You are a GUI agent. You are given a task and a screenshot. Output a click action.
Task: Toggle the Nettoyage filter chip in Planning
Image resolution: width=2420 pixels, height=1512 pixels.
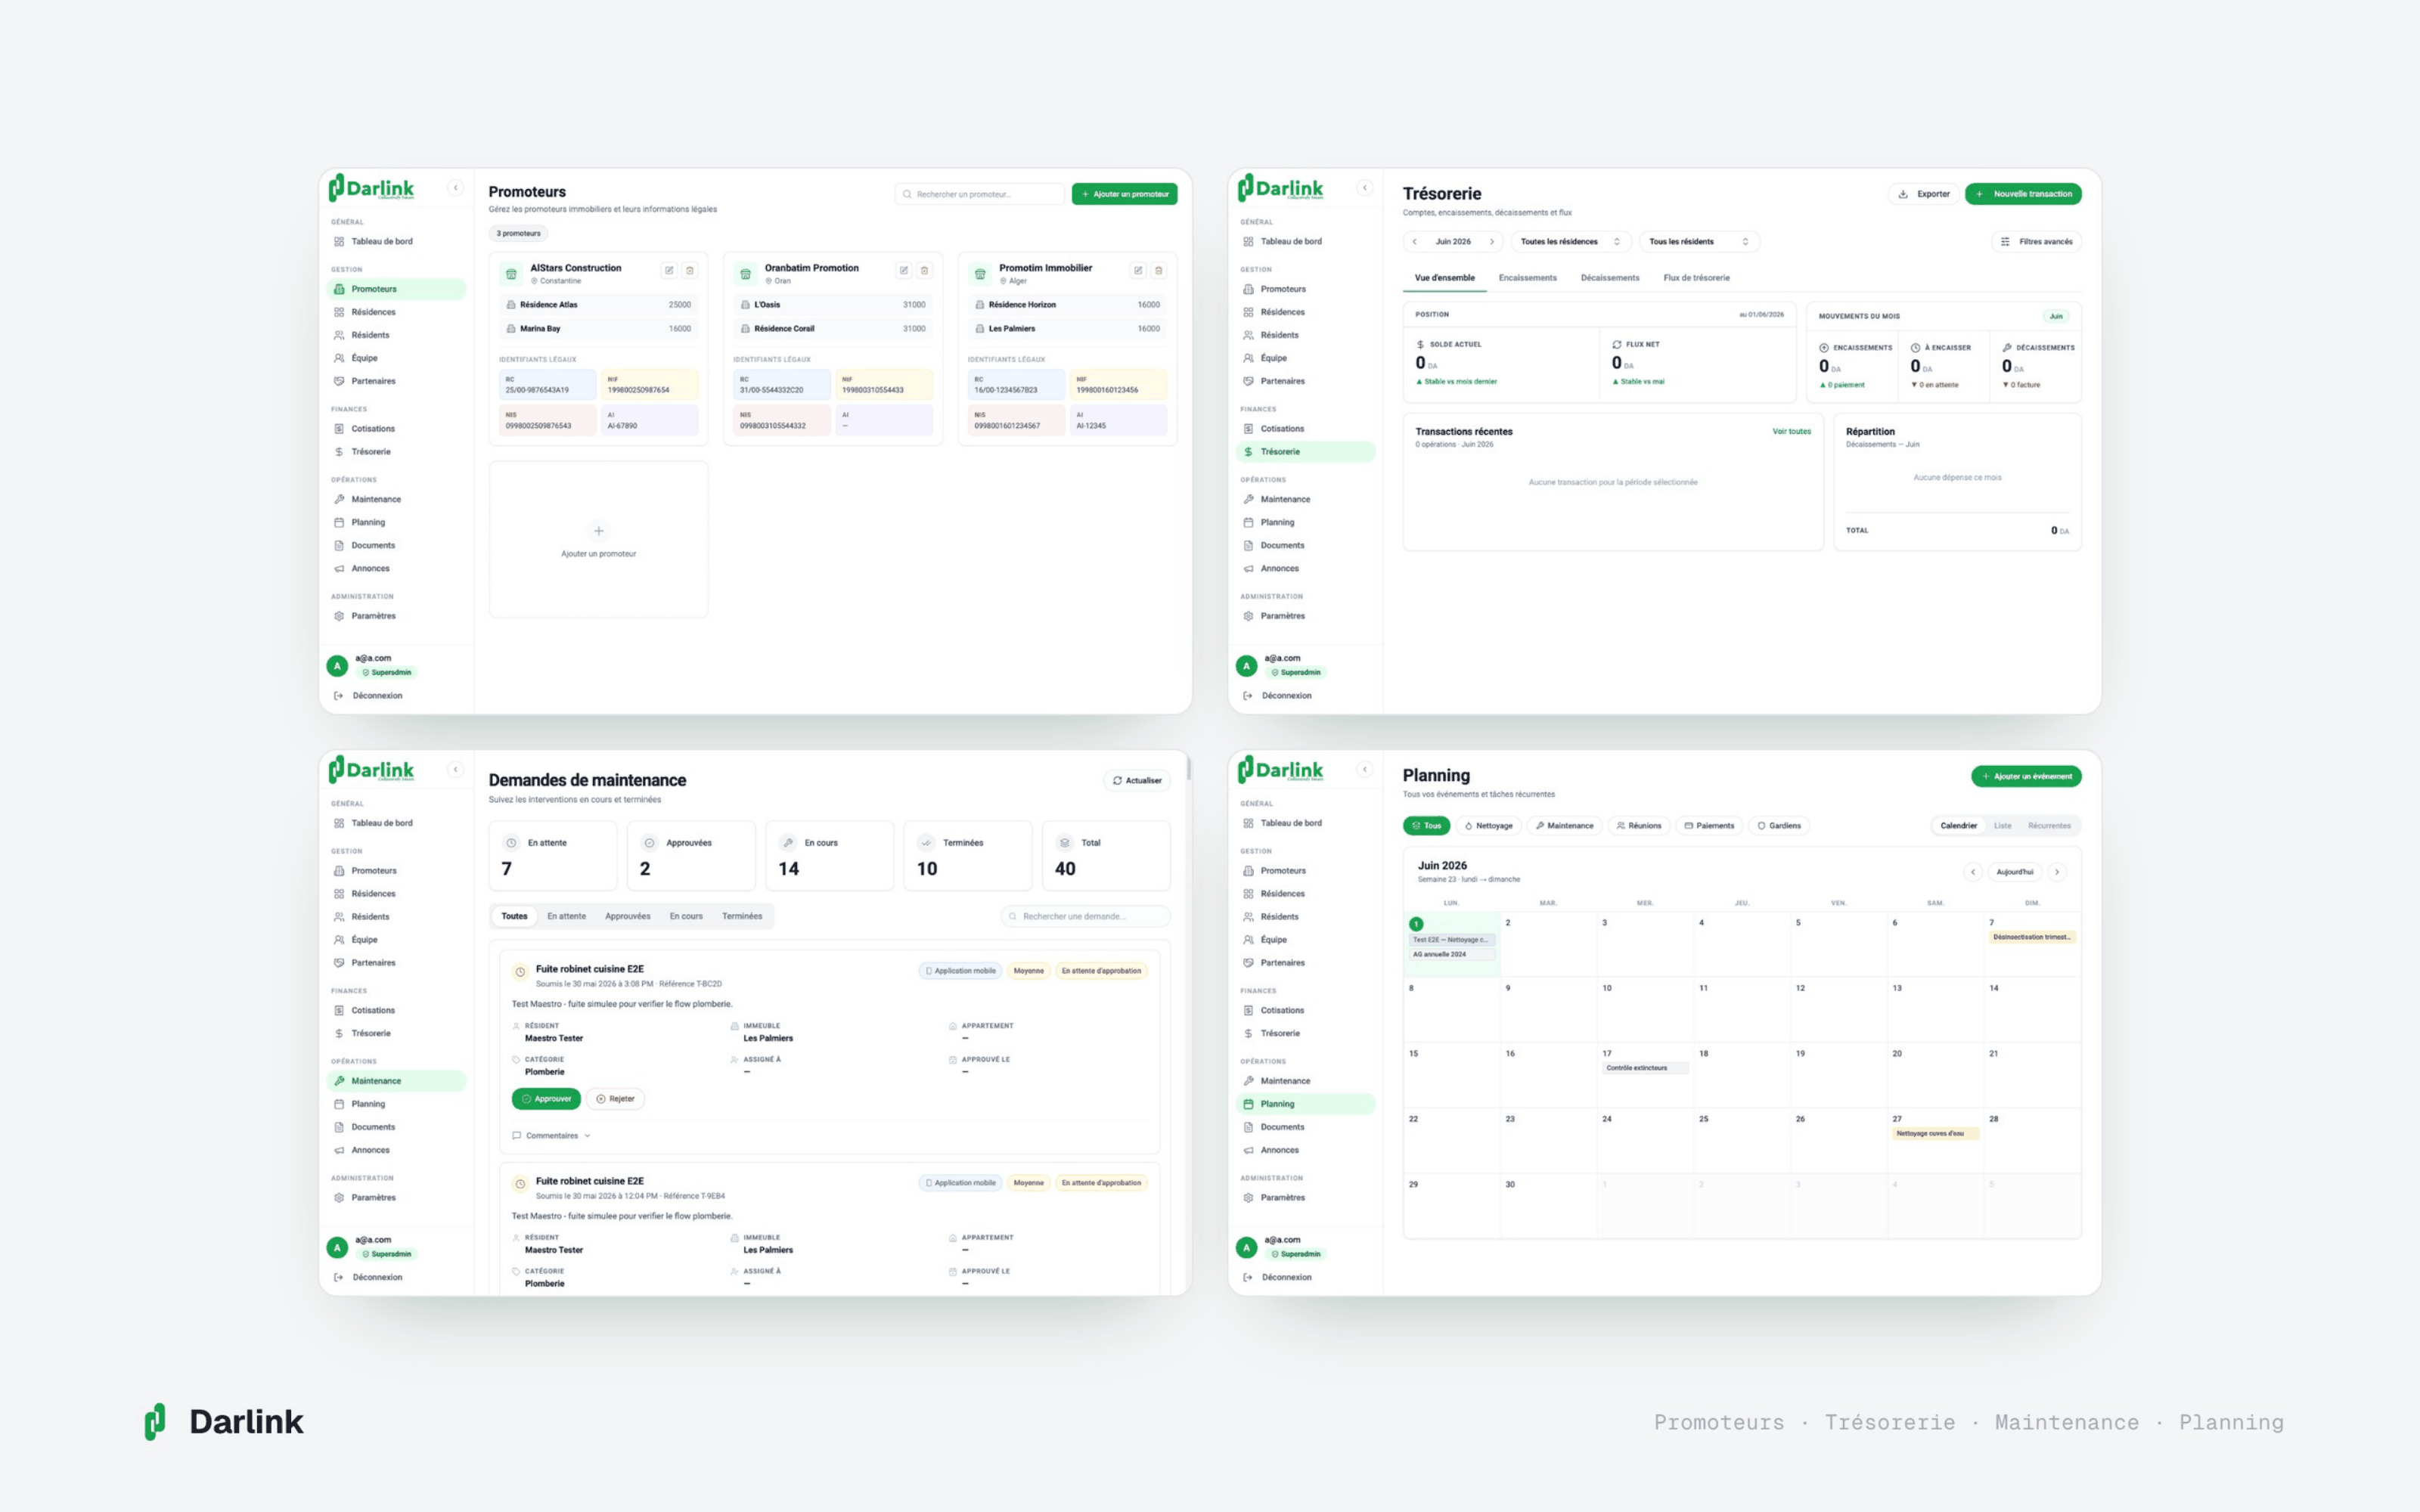click(x=1488, y=826)
